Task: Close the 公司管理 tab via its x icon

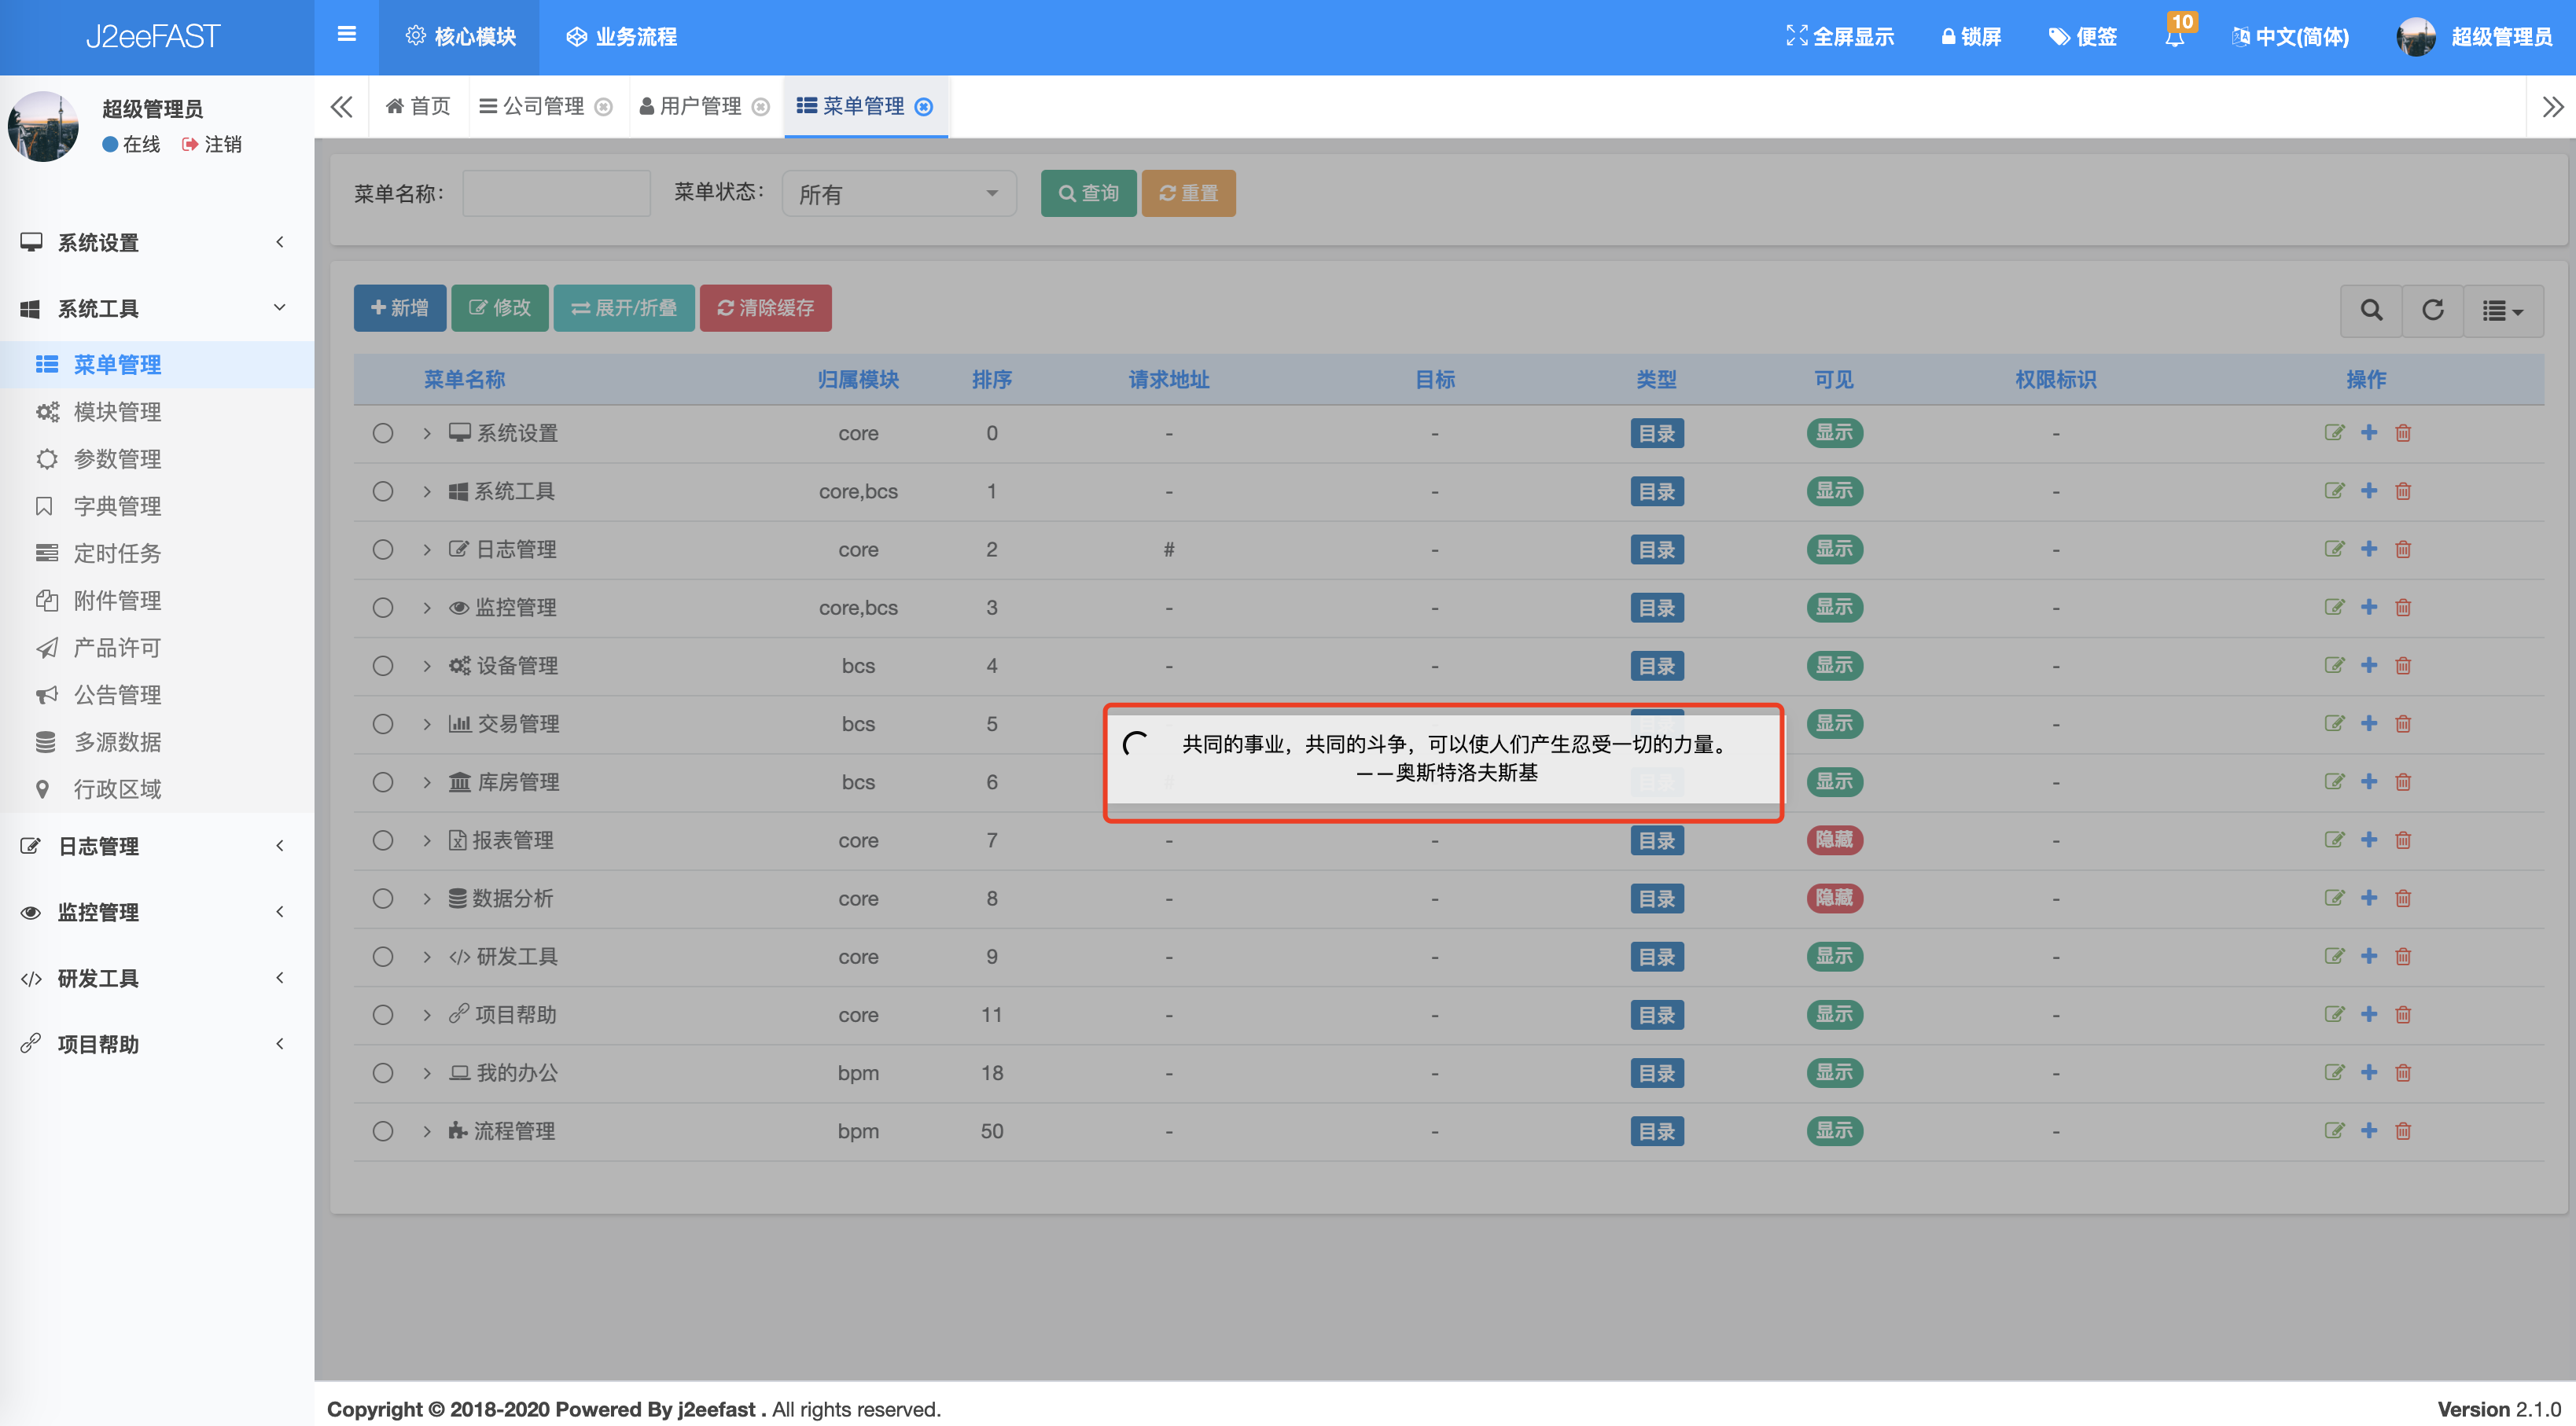Action: [603, 107]
